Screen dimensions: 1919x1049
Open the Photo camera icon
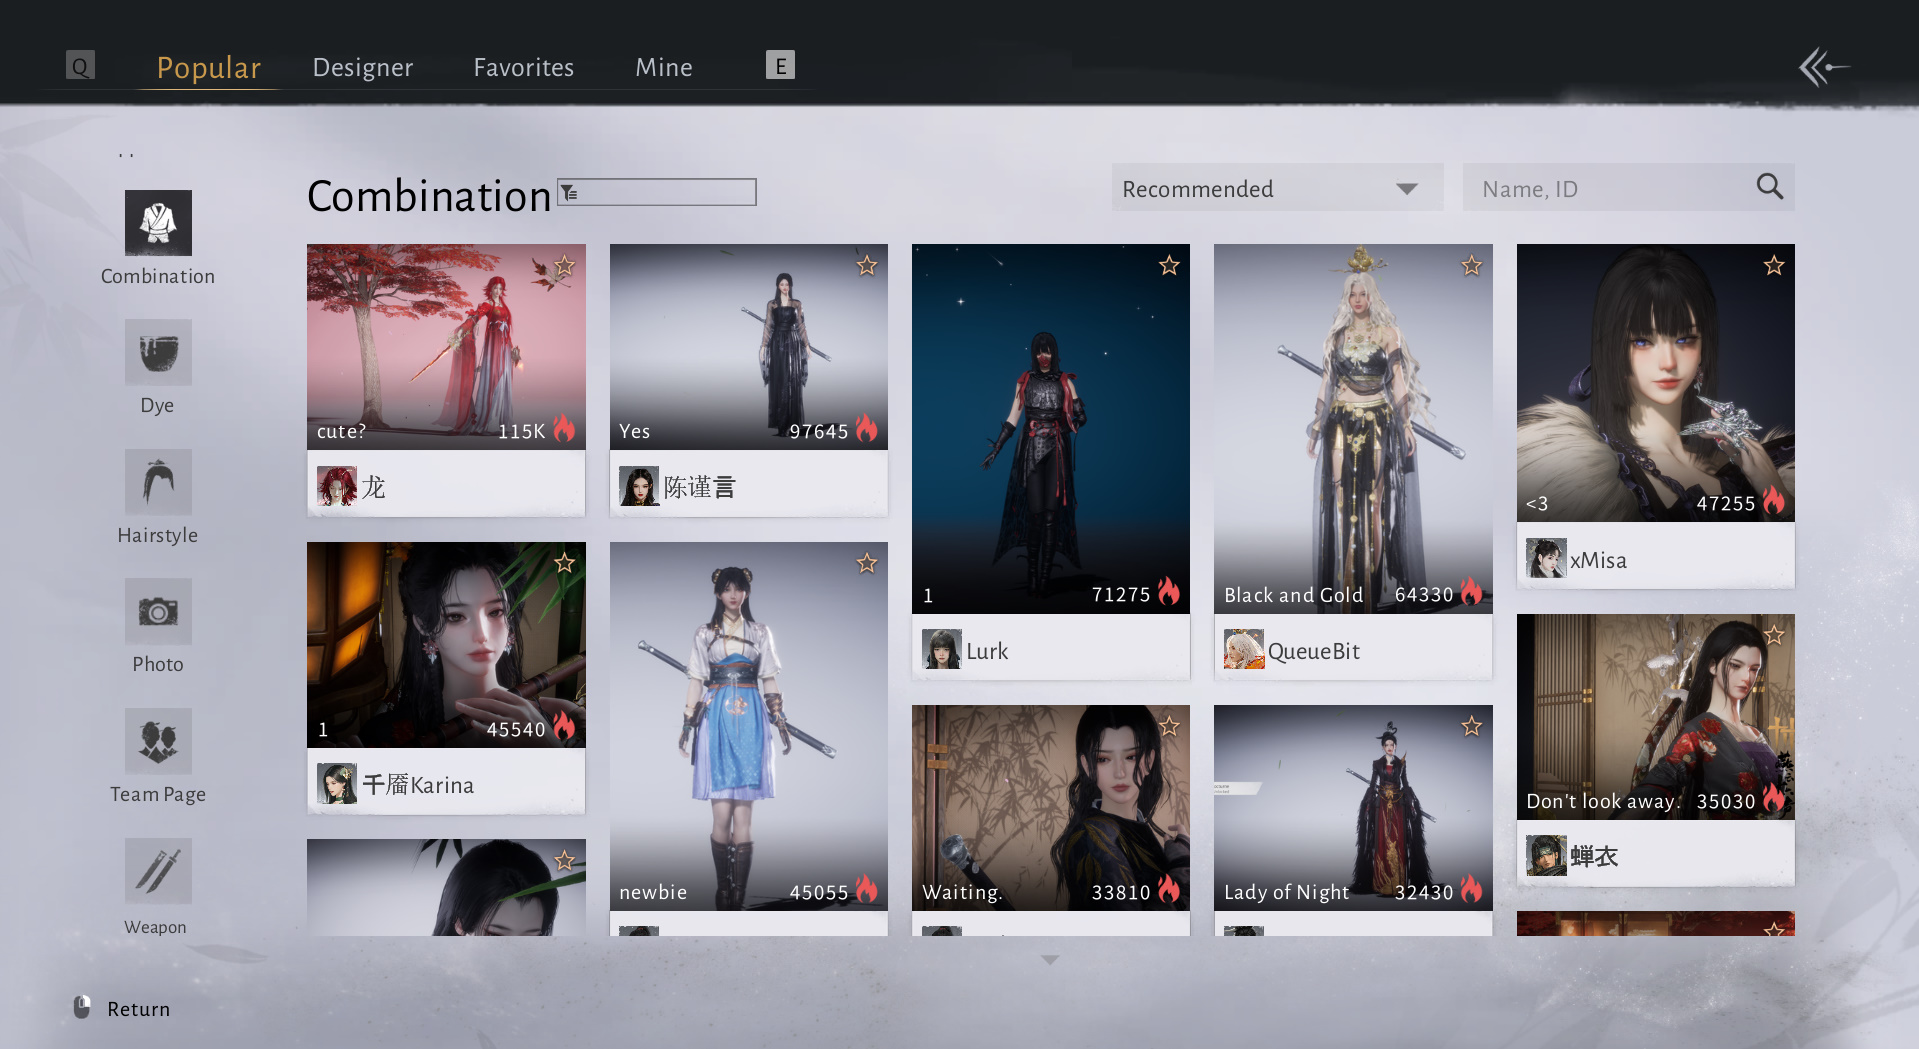[158, 611]
